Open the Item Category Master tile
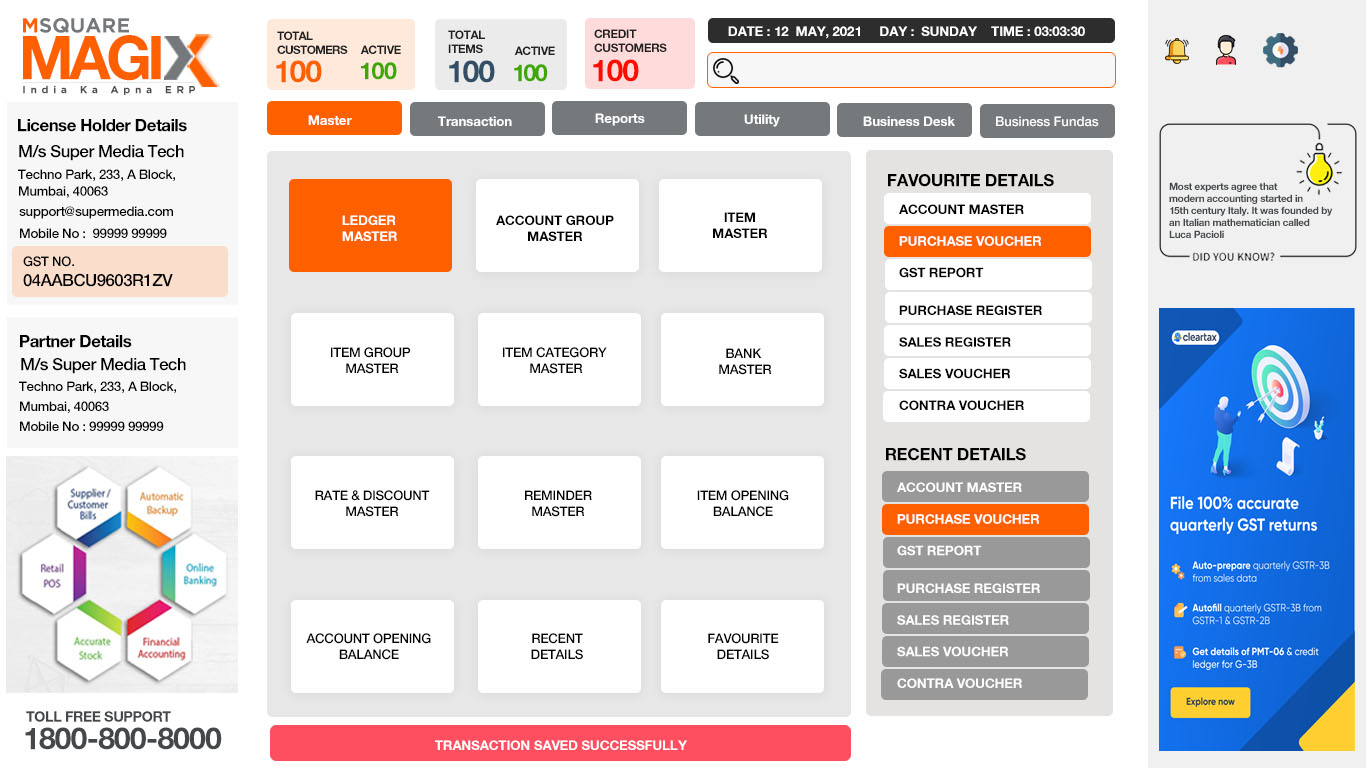The height and width of the screenshot is (768, 1366). point(559,360)
